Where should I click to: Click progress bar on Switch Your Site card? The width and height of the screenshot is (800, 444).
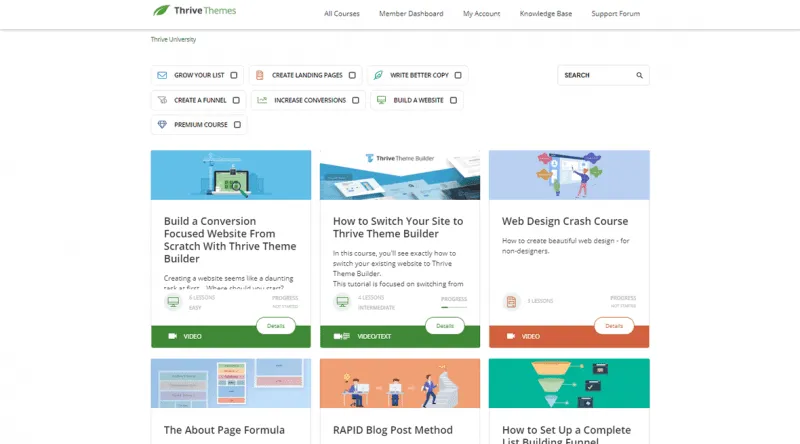pos(454,307)
